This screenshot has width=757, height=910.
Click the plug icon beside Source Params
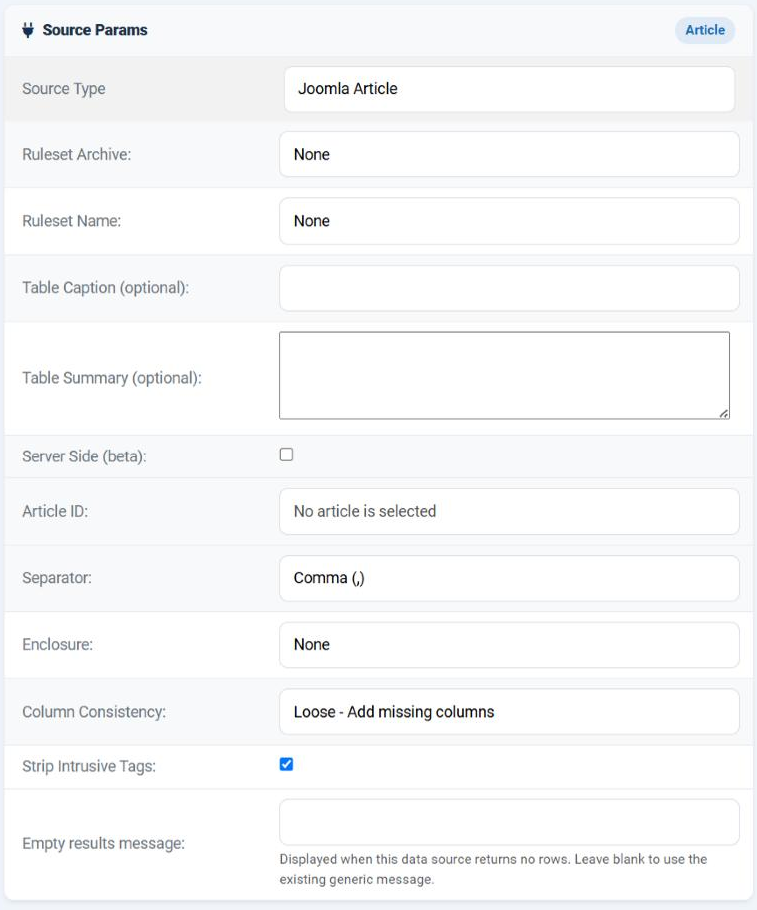click(28, 30)
